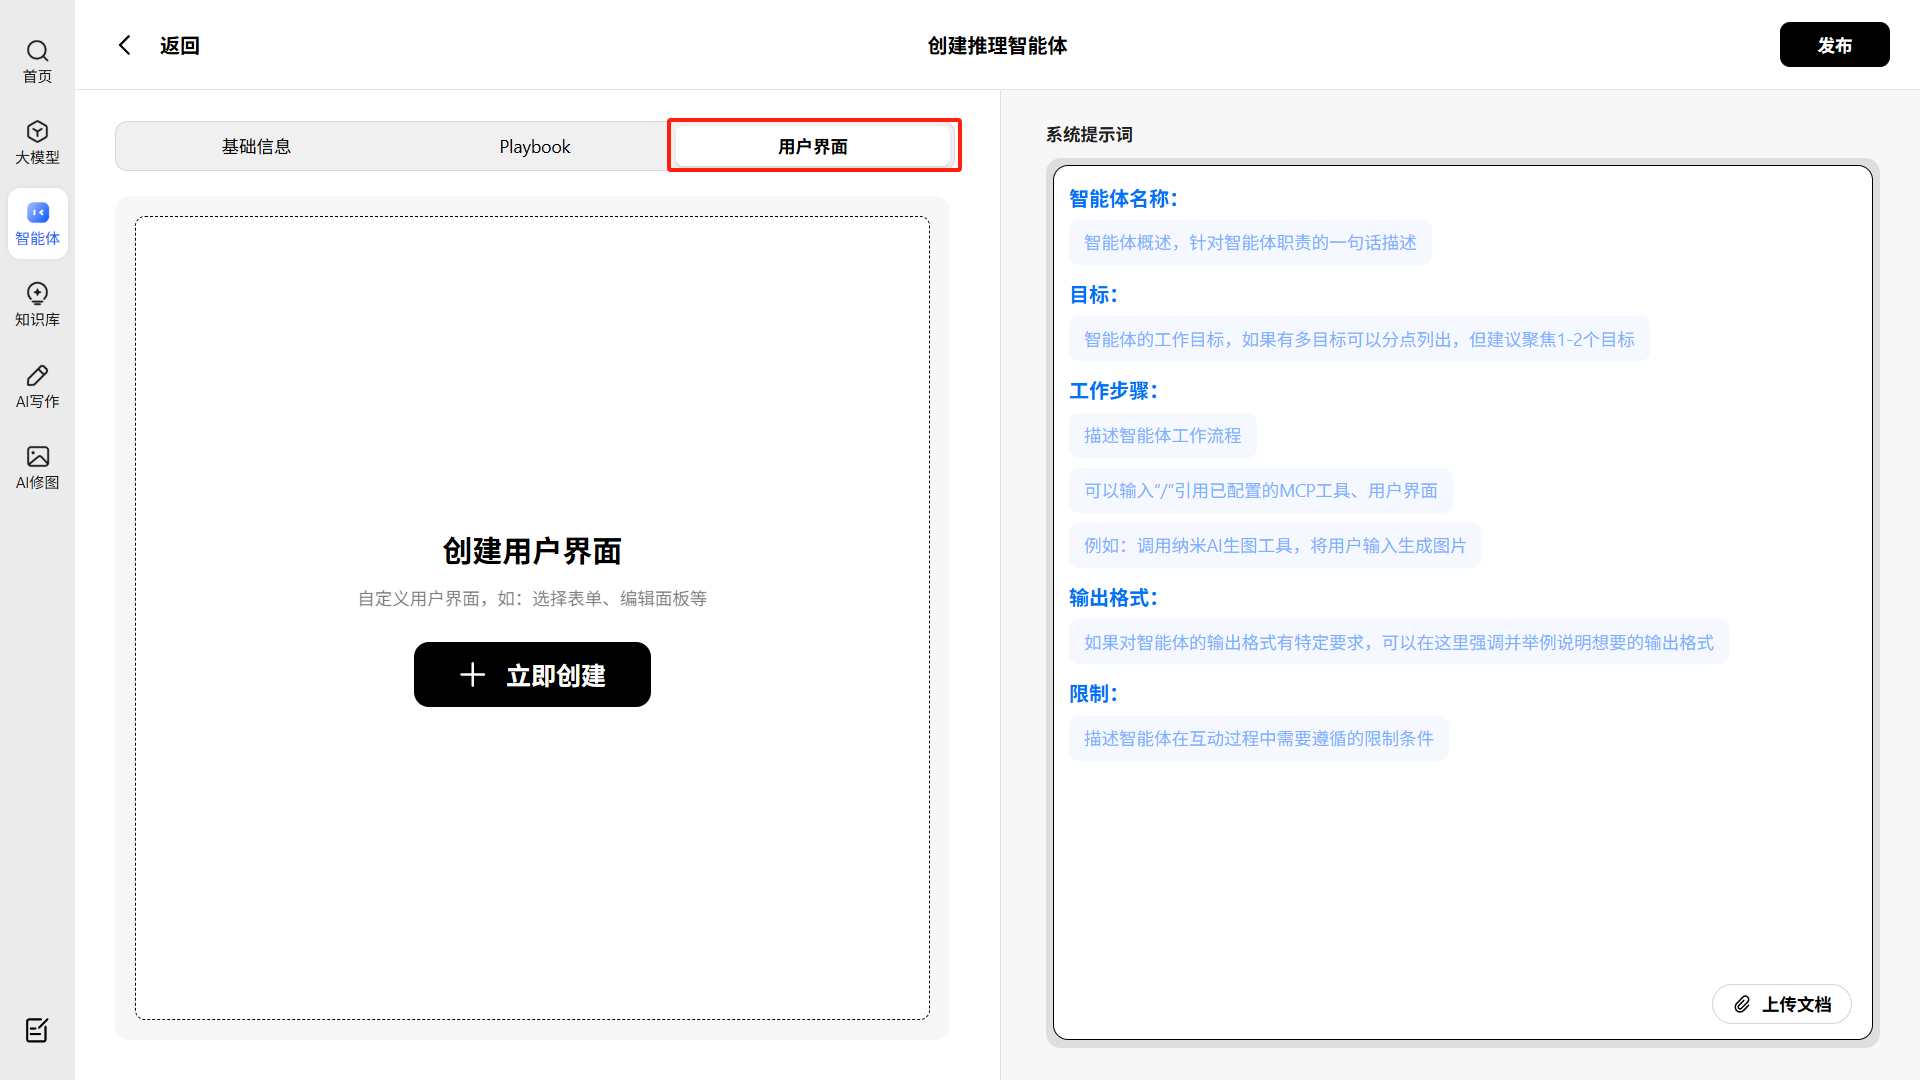Open the AI修图 image icon

(x=37, y=457)
